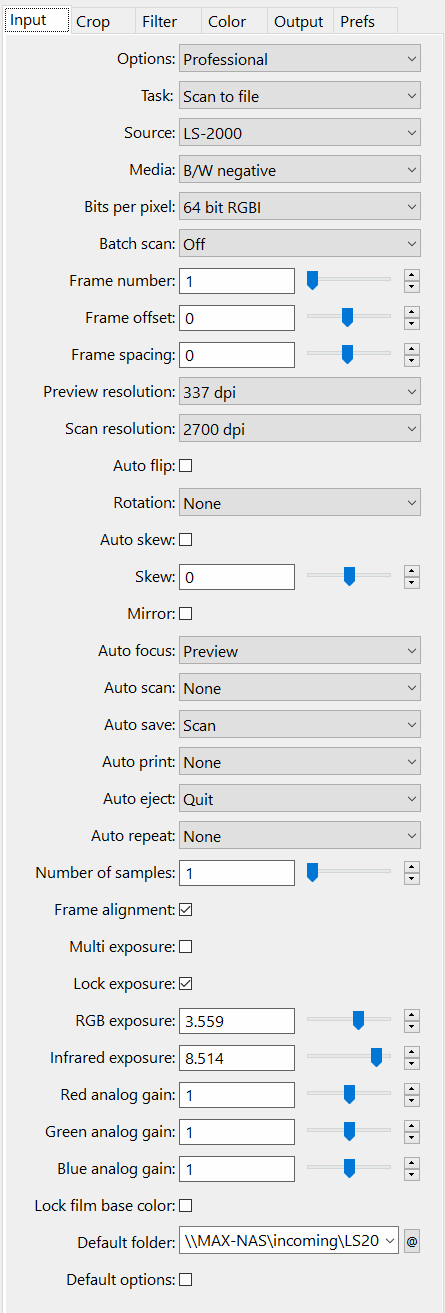445x1313 pixels.
Task: Increase Infrared exposure with up stepper arrow
Action: click(412, 1052)
